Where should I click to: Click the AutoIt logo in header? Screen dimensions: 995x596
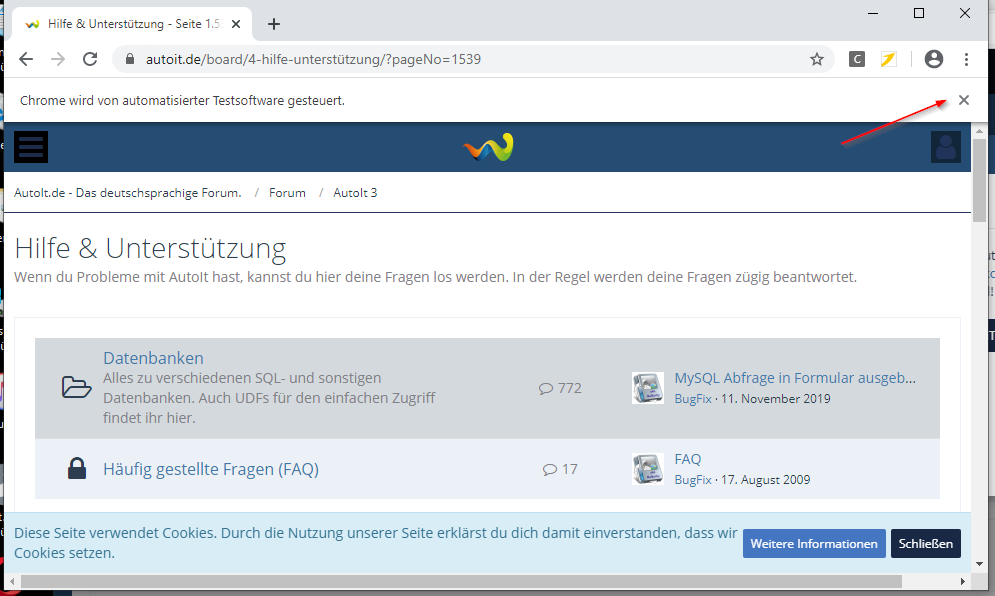(x=488, y=147)
